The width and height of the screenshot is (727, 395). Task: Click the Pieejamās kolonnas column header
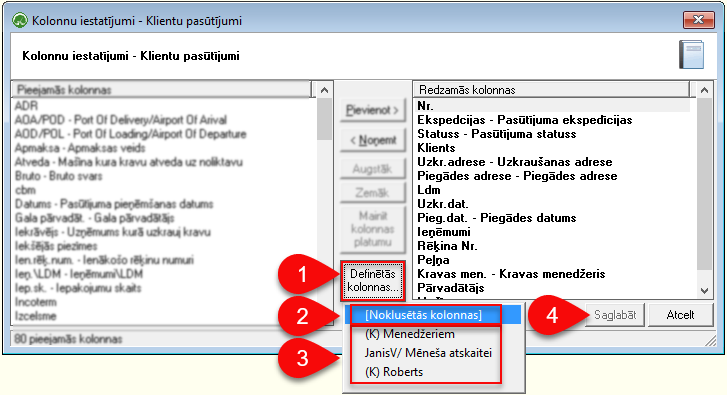(161, 90)
